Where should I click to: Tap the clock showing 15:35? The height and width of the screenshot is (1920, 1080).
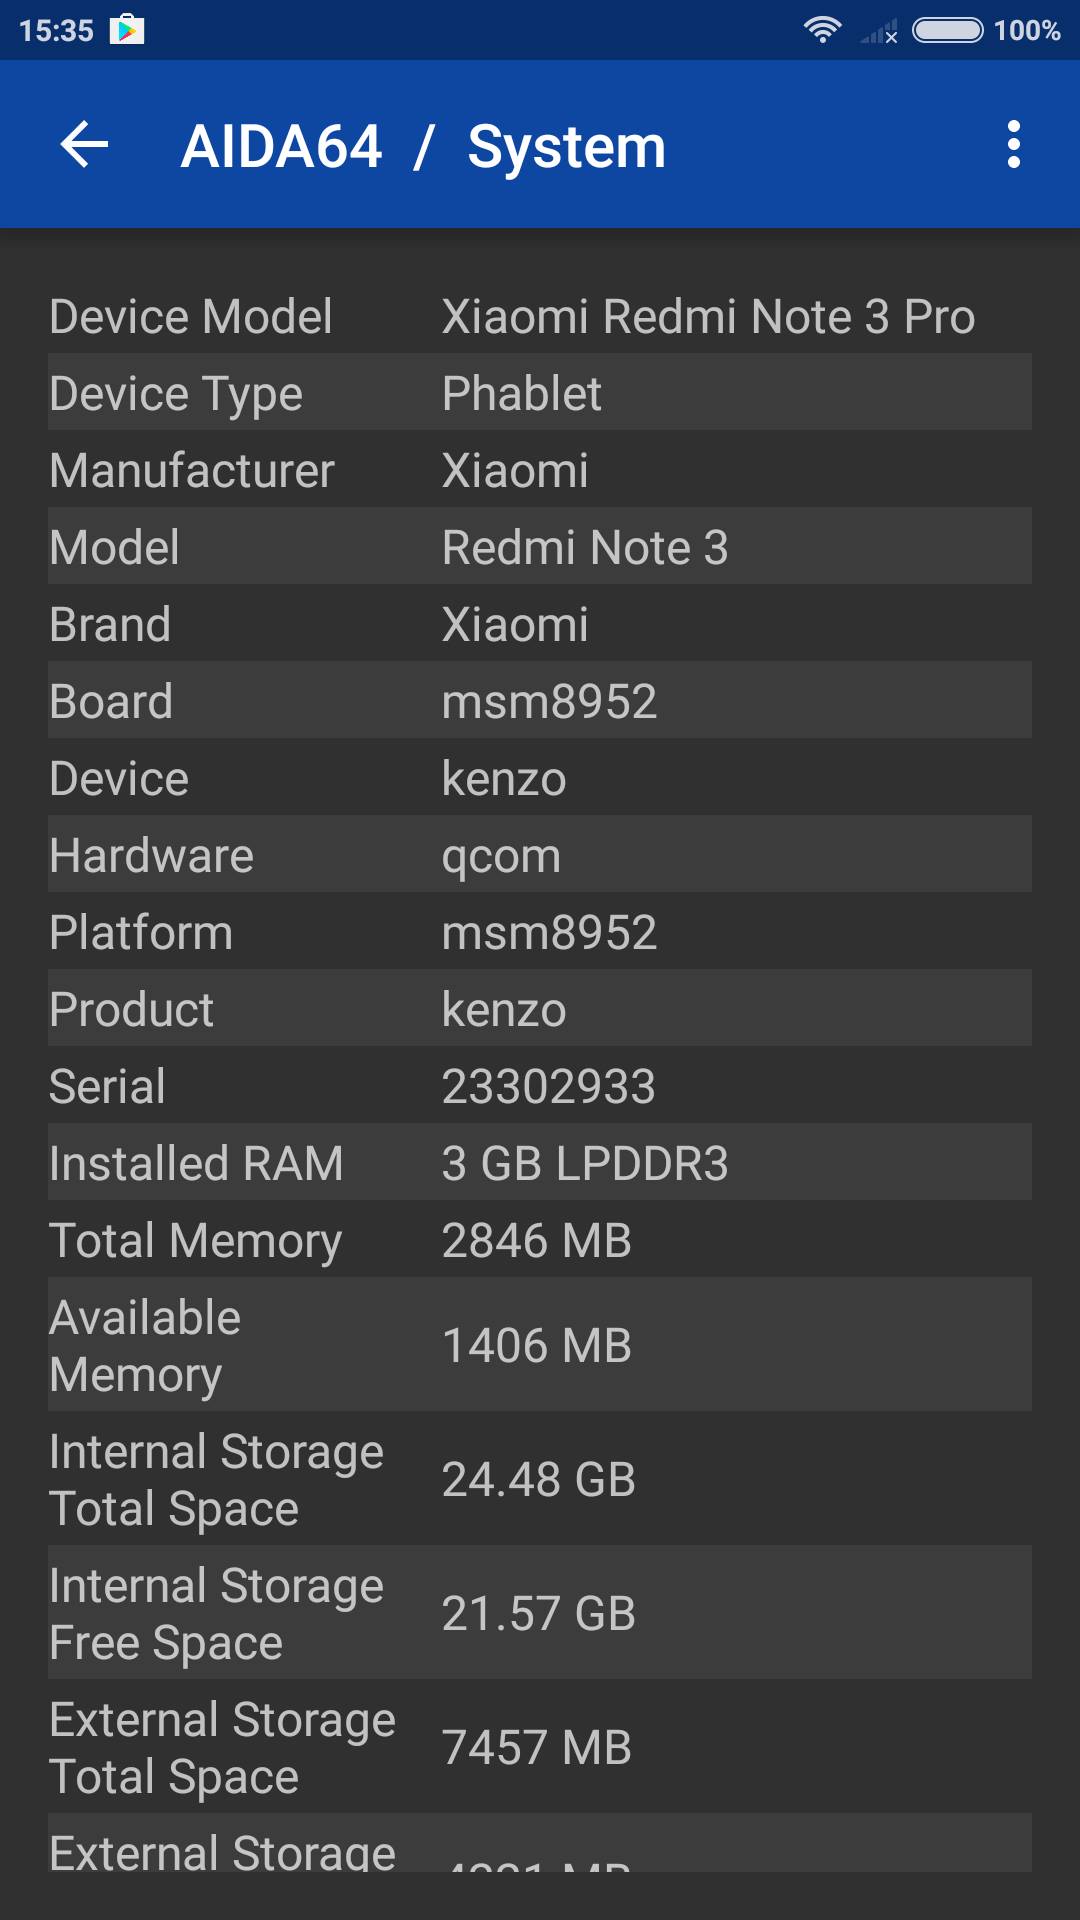[x=56, y=30]
